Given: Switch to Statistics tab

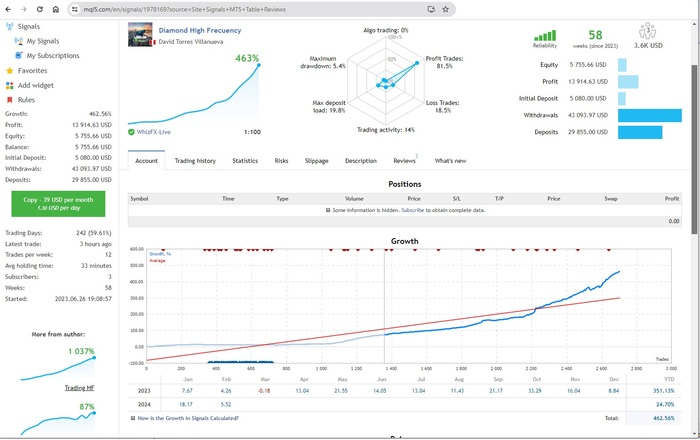Looking at the screenshot, I should (x=245, y=161).
